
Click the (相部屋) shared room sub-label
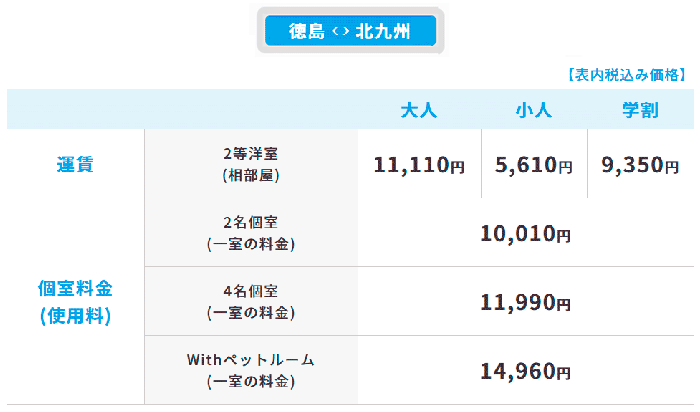(x=250, y=175)
